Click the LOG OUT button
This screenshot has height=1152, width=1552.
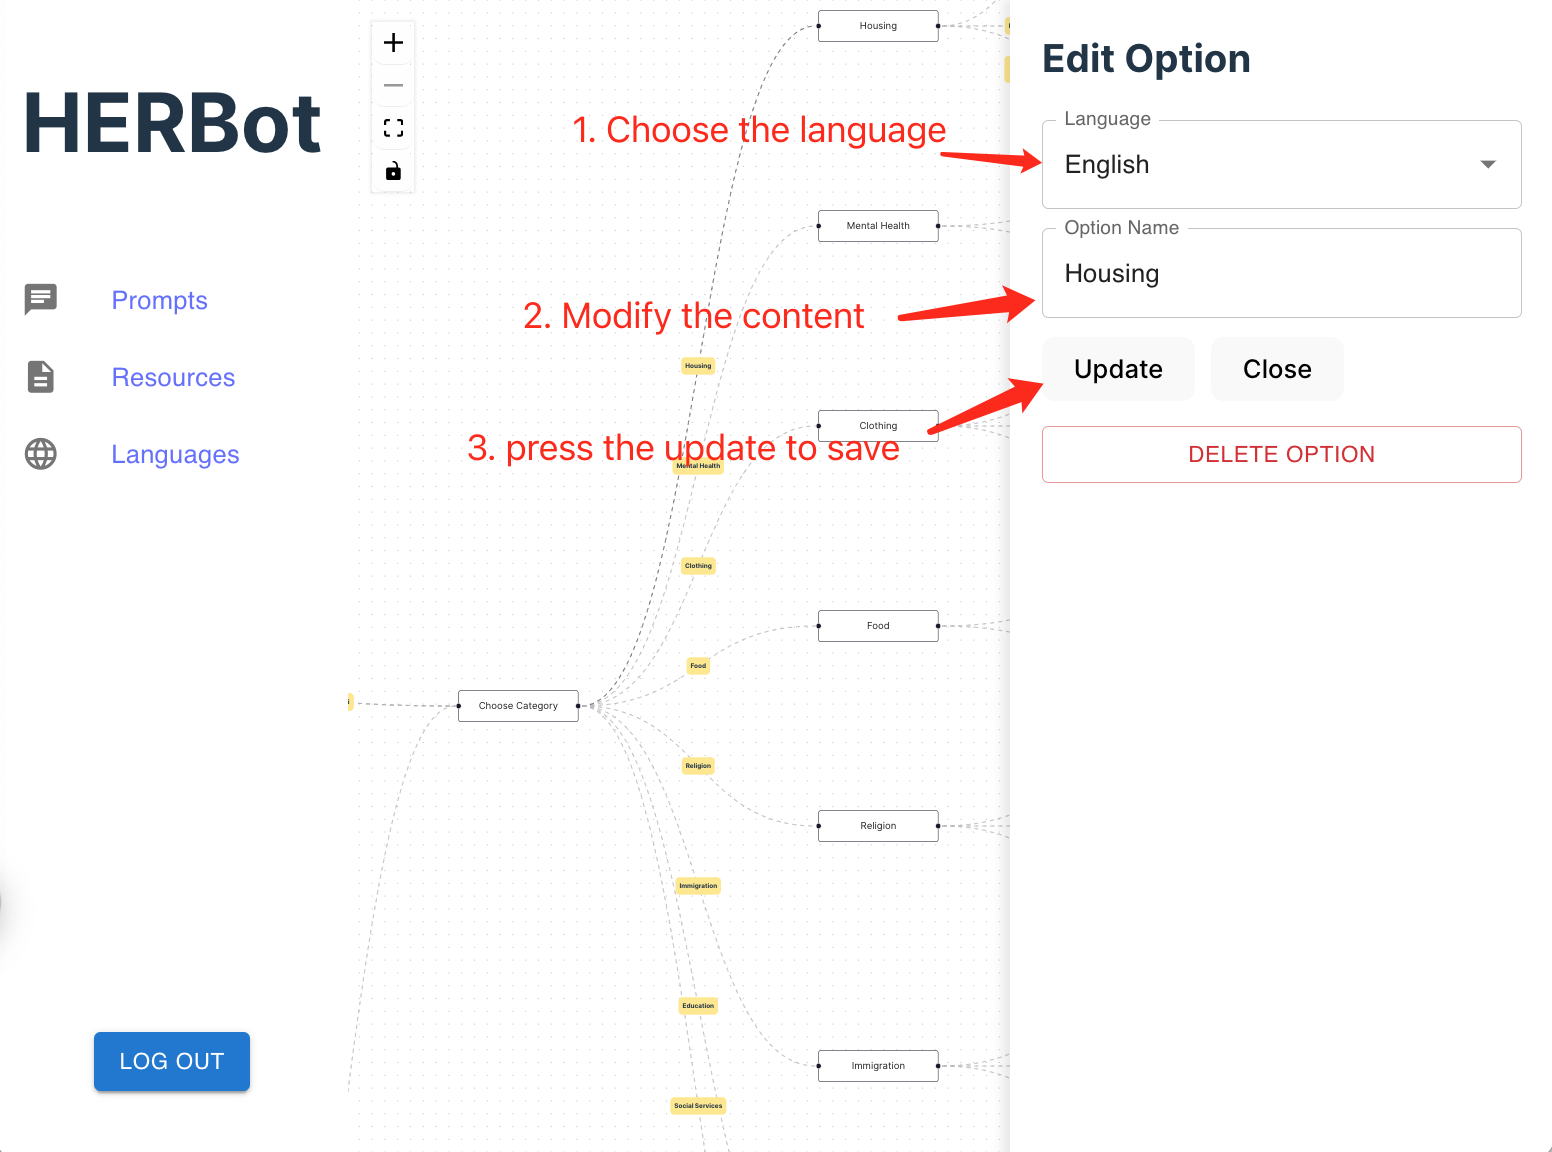coord(172,1061)
